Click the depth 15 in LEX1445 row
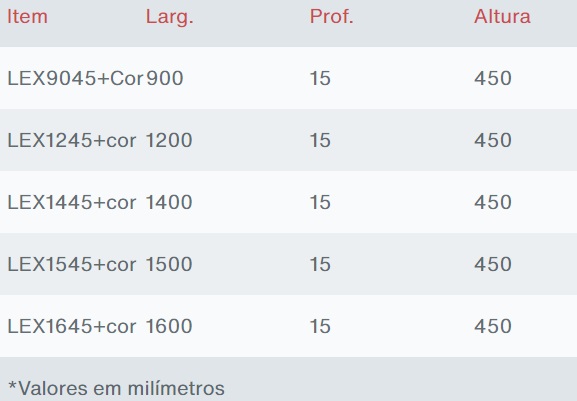The image size is (577, 401). pyautogui.click(x=320, y=202)
